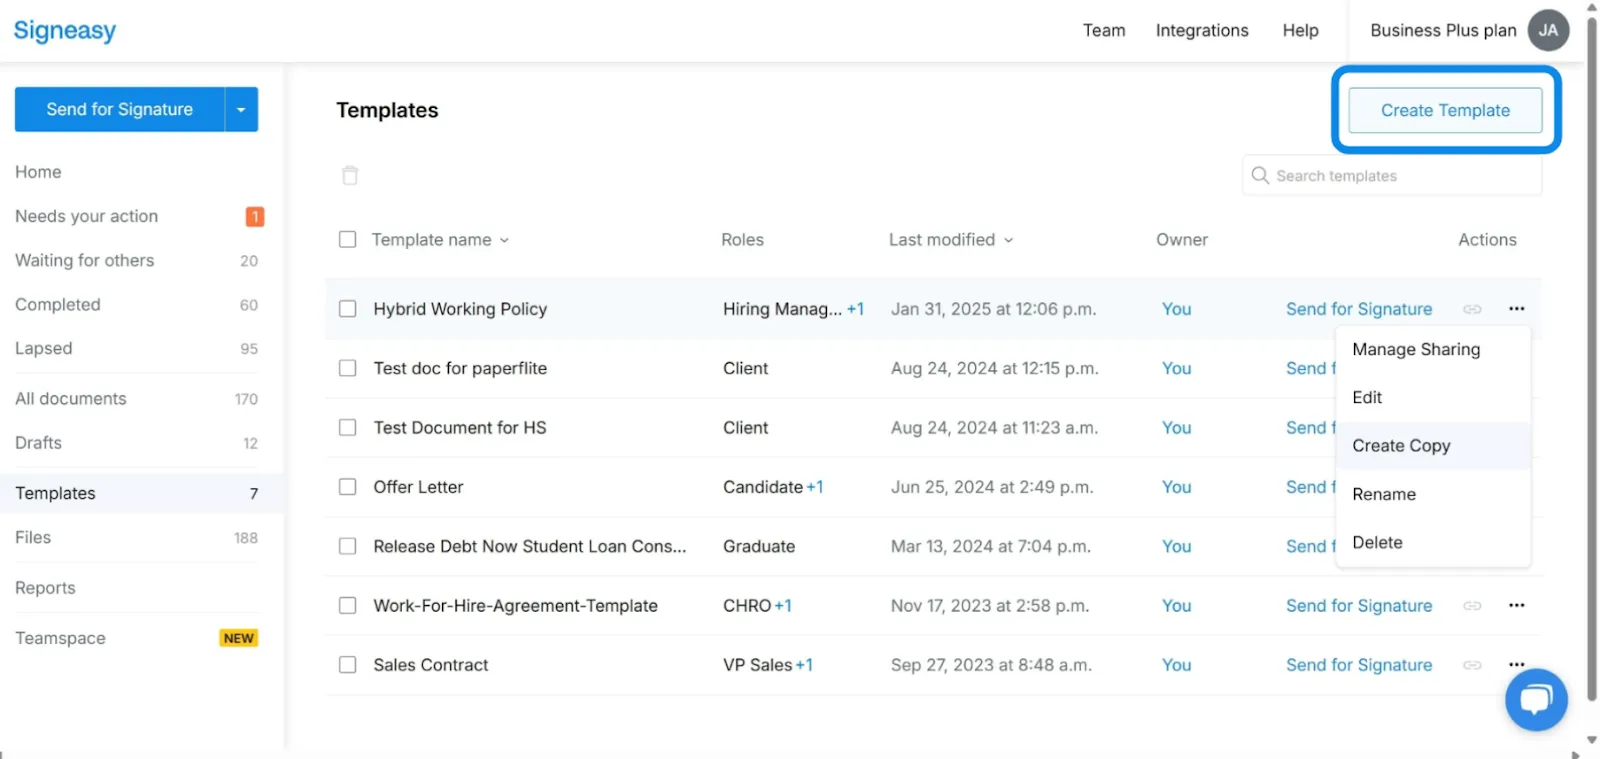Choose Create Copy from the context menu

1401,446
